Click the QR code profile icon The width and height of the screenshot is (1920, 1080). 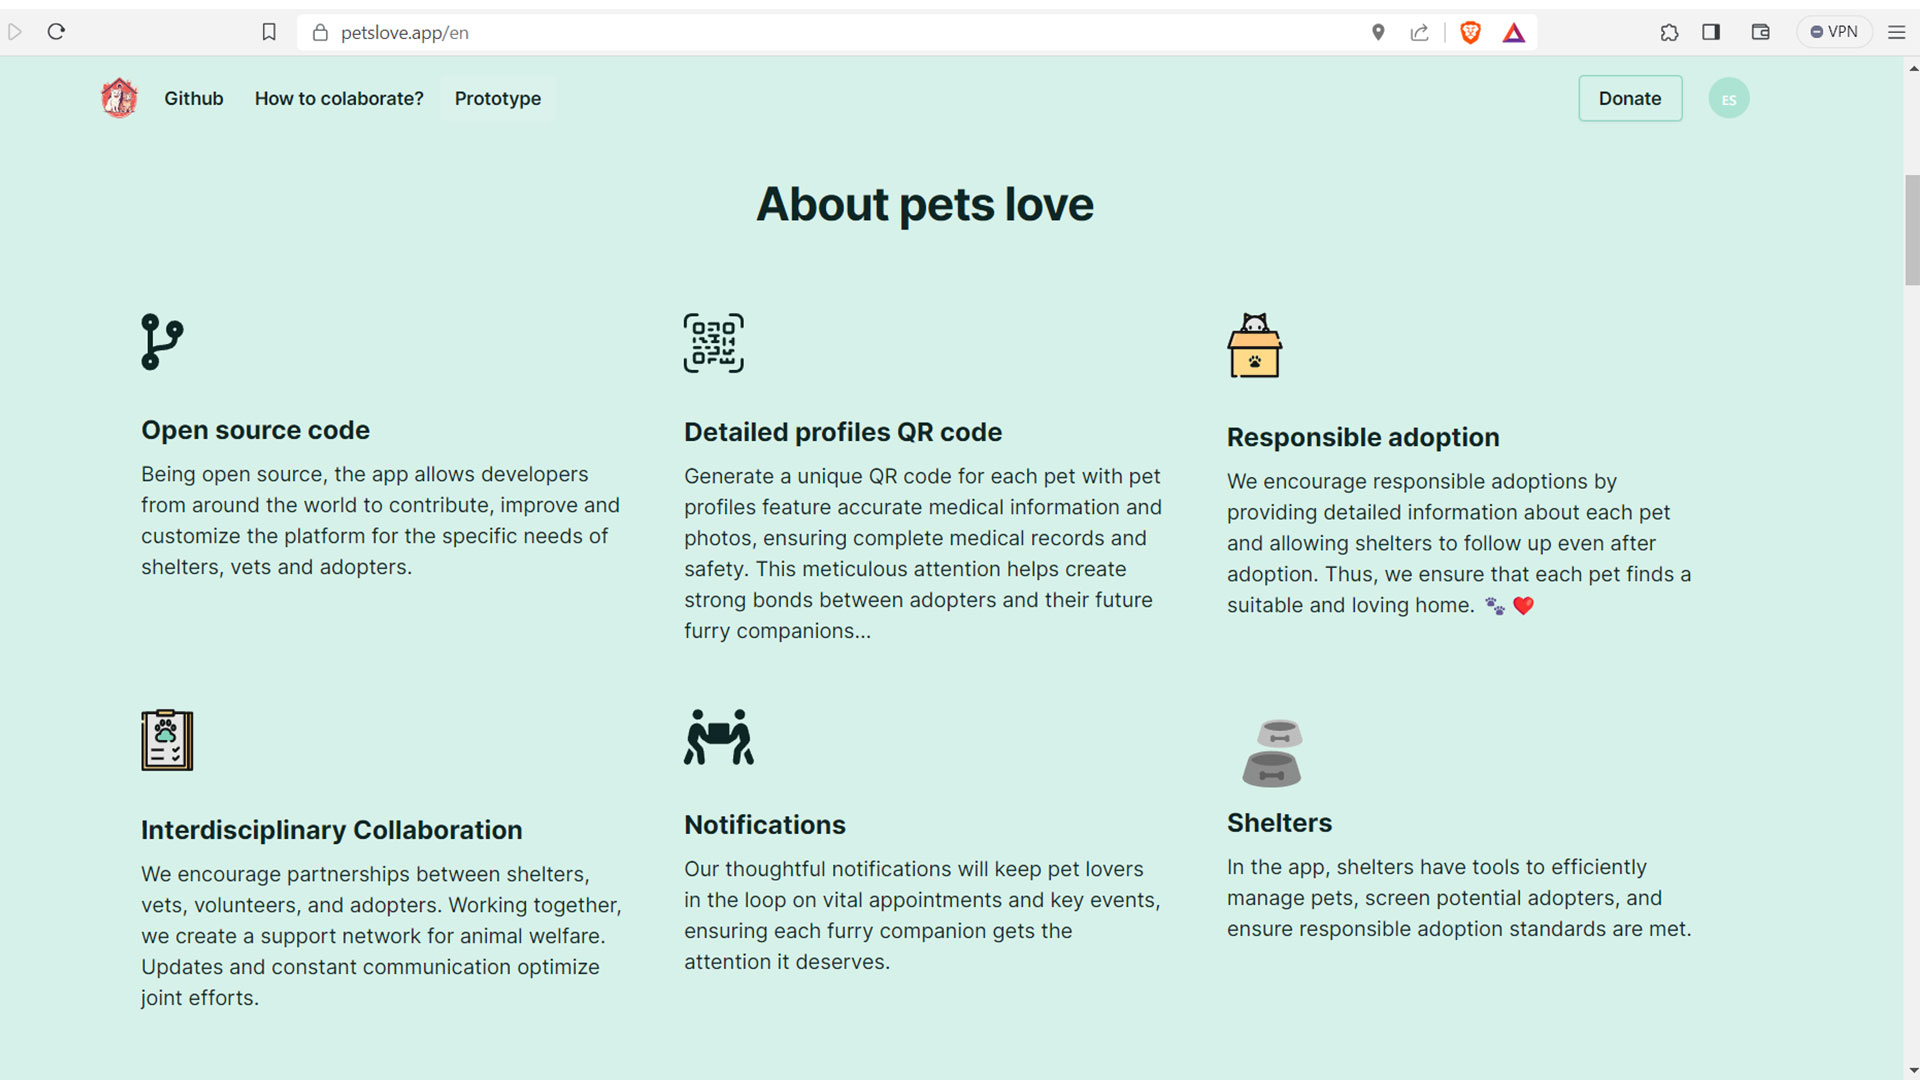tap(713, 343)
